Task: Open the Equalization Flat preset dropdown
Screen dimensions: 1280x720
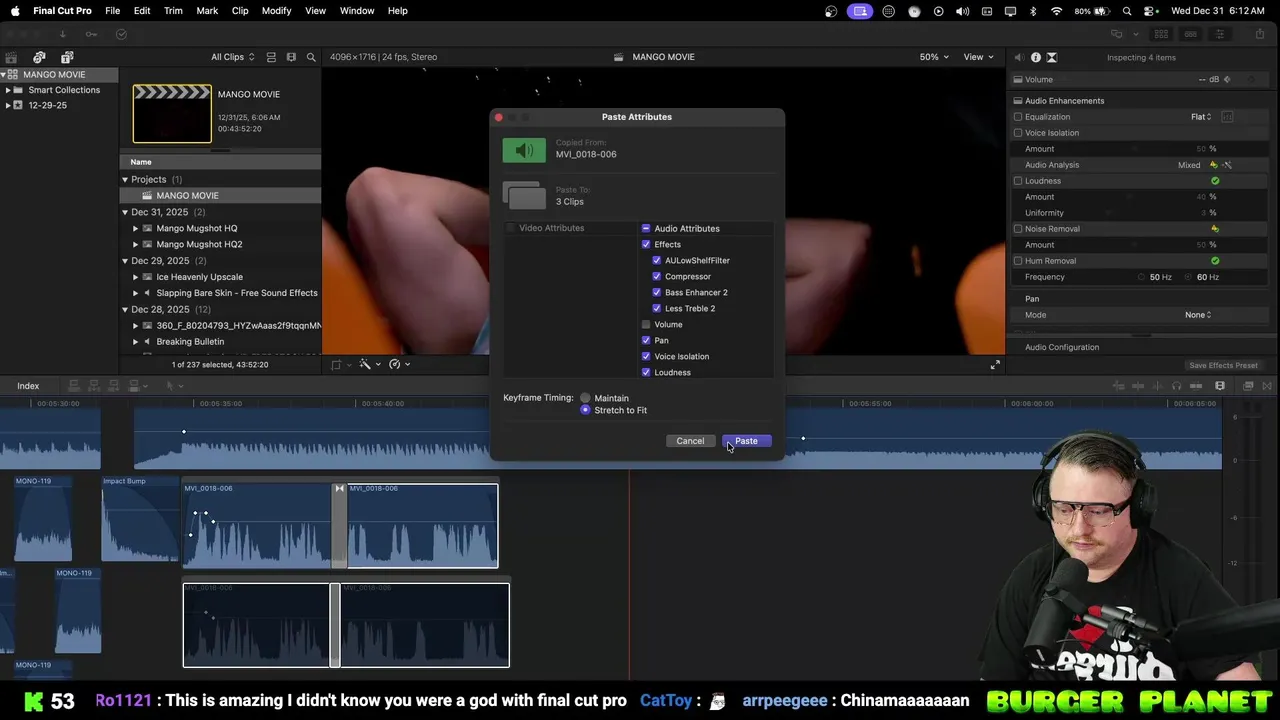Action: pos(1201,117)
